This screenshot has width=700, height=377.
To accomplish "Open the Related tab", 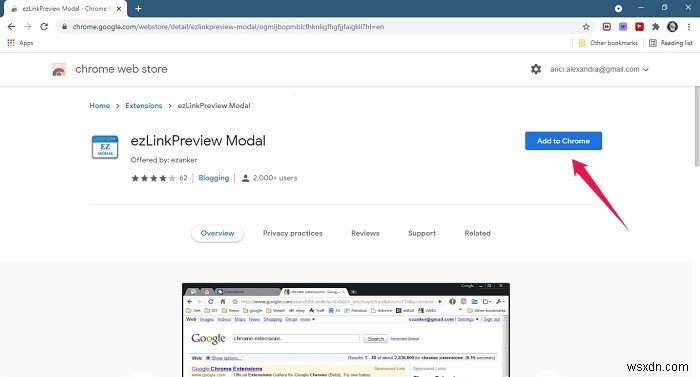I will 477,233.
